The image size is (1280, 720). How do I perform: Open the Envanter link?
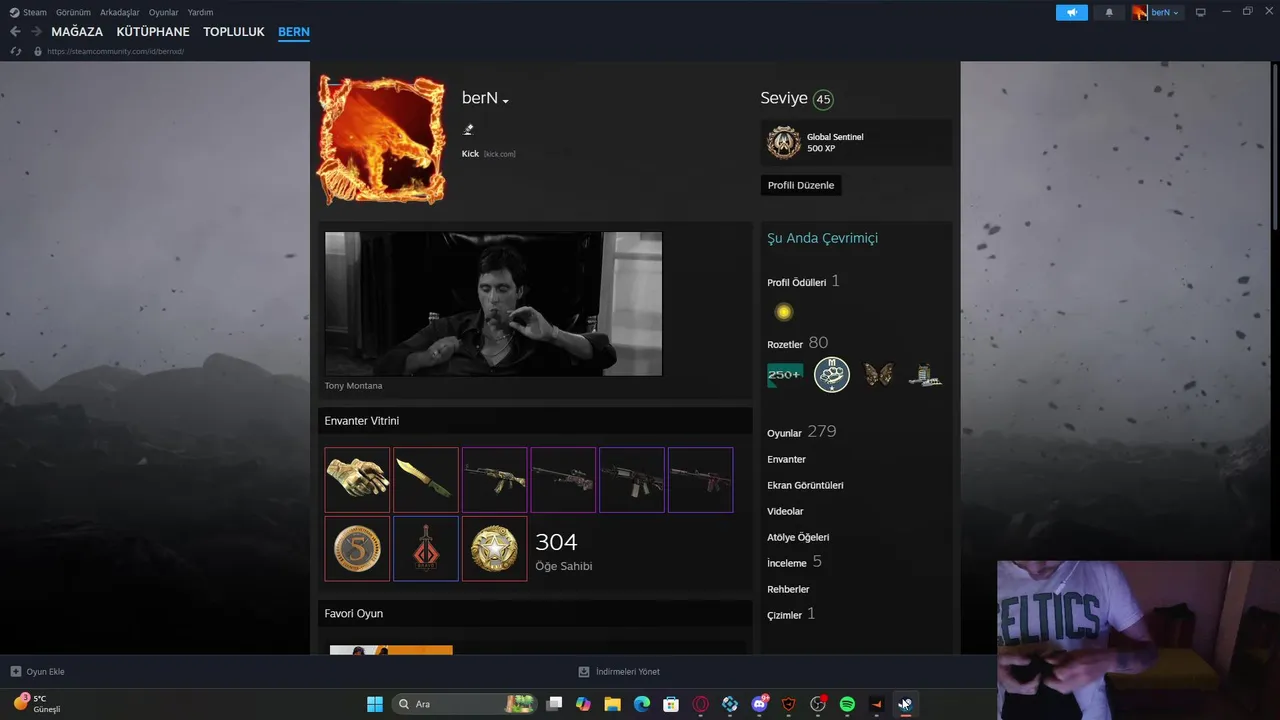786,459
